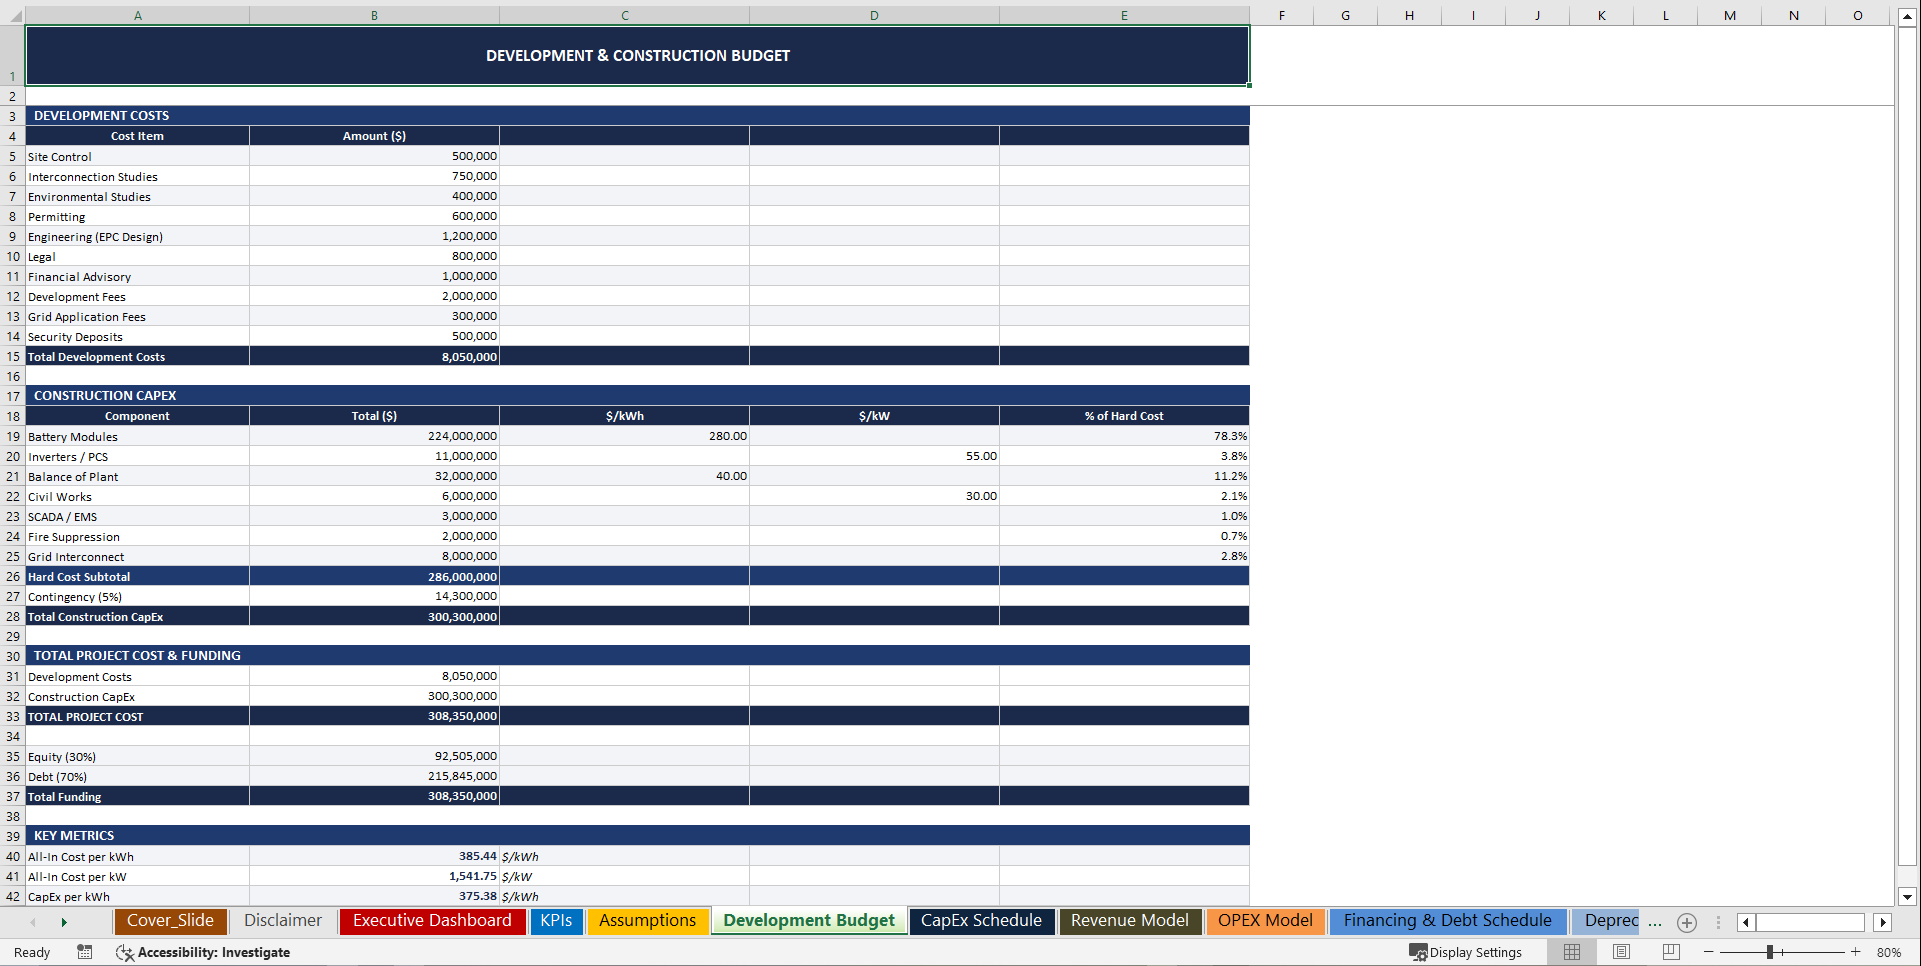
Task: Open the Financing & Debt Schedule tab
Action: click(1447, 921)
